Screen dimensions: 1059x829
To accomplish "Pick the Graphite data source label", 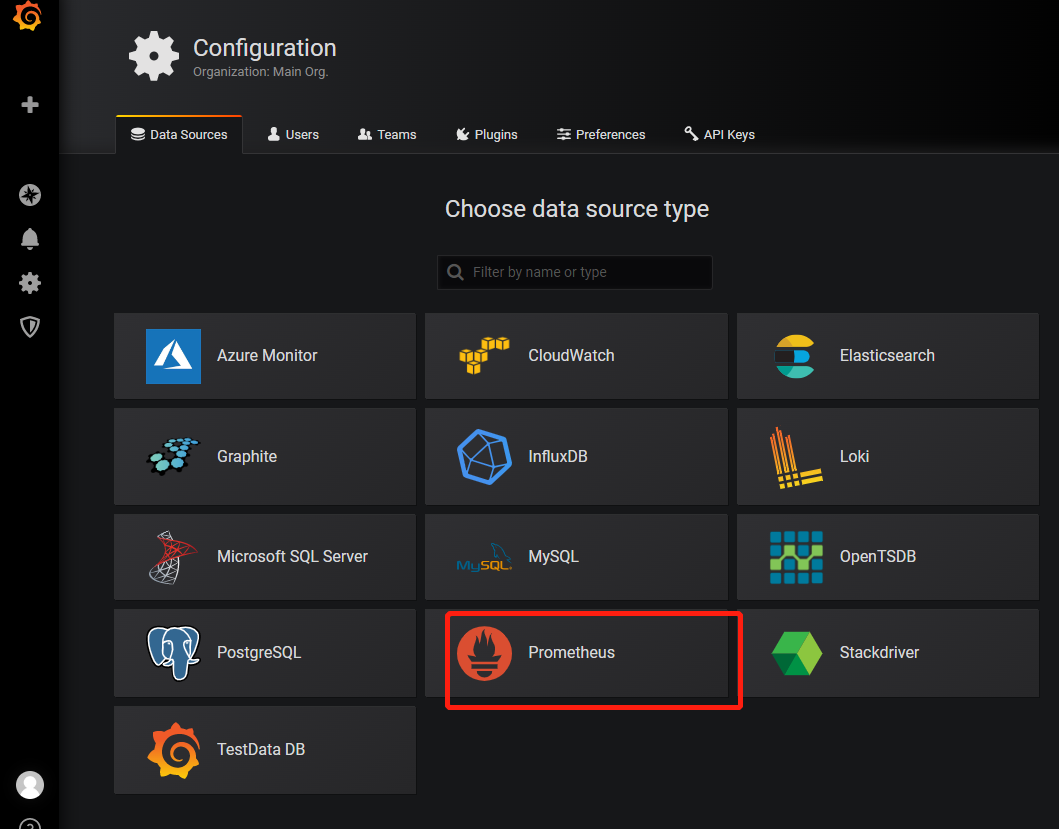I will click(x=247, y=457).
